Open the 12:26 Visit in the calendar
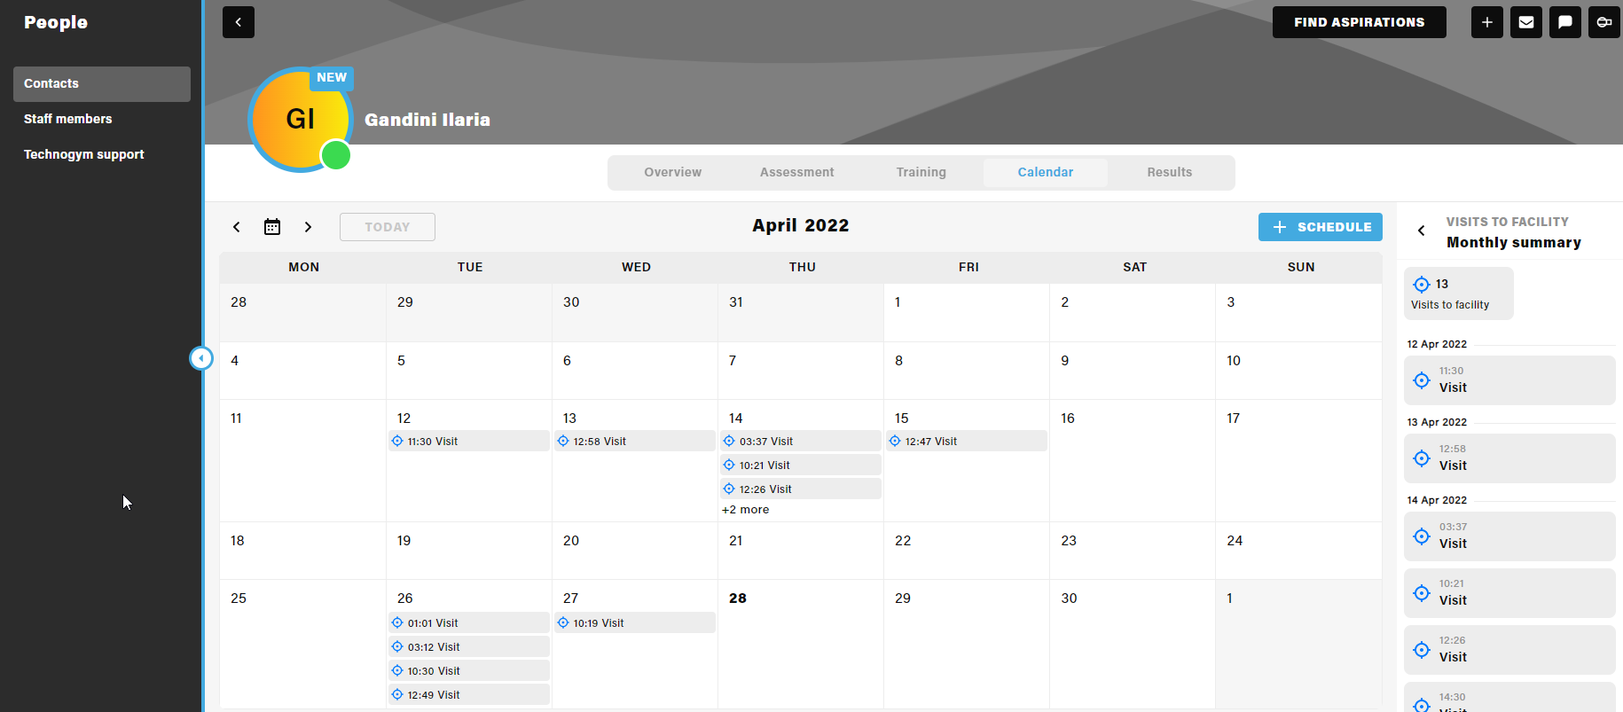1623x712 pixels. pyautogui.click(x=801, y=489)
